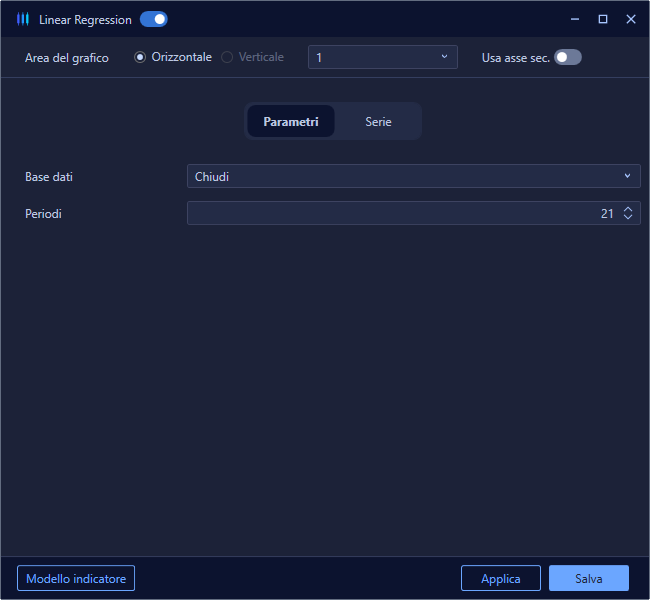Screen dimensions: 650x600
Task: Click the Linear Regression title text
Action: coord(85,20)
